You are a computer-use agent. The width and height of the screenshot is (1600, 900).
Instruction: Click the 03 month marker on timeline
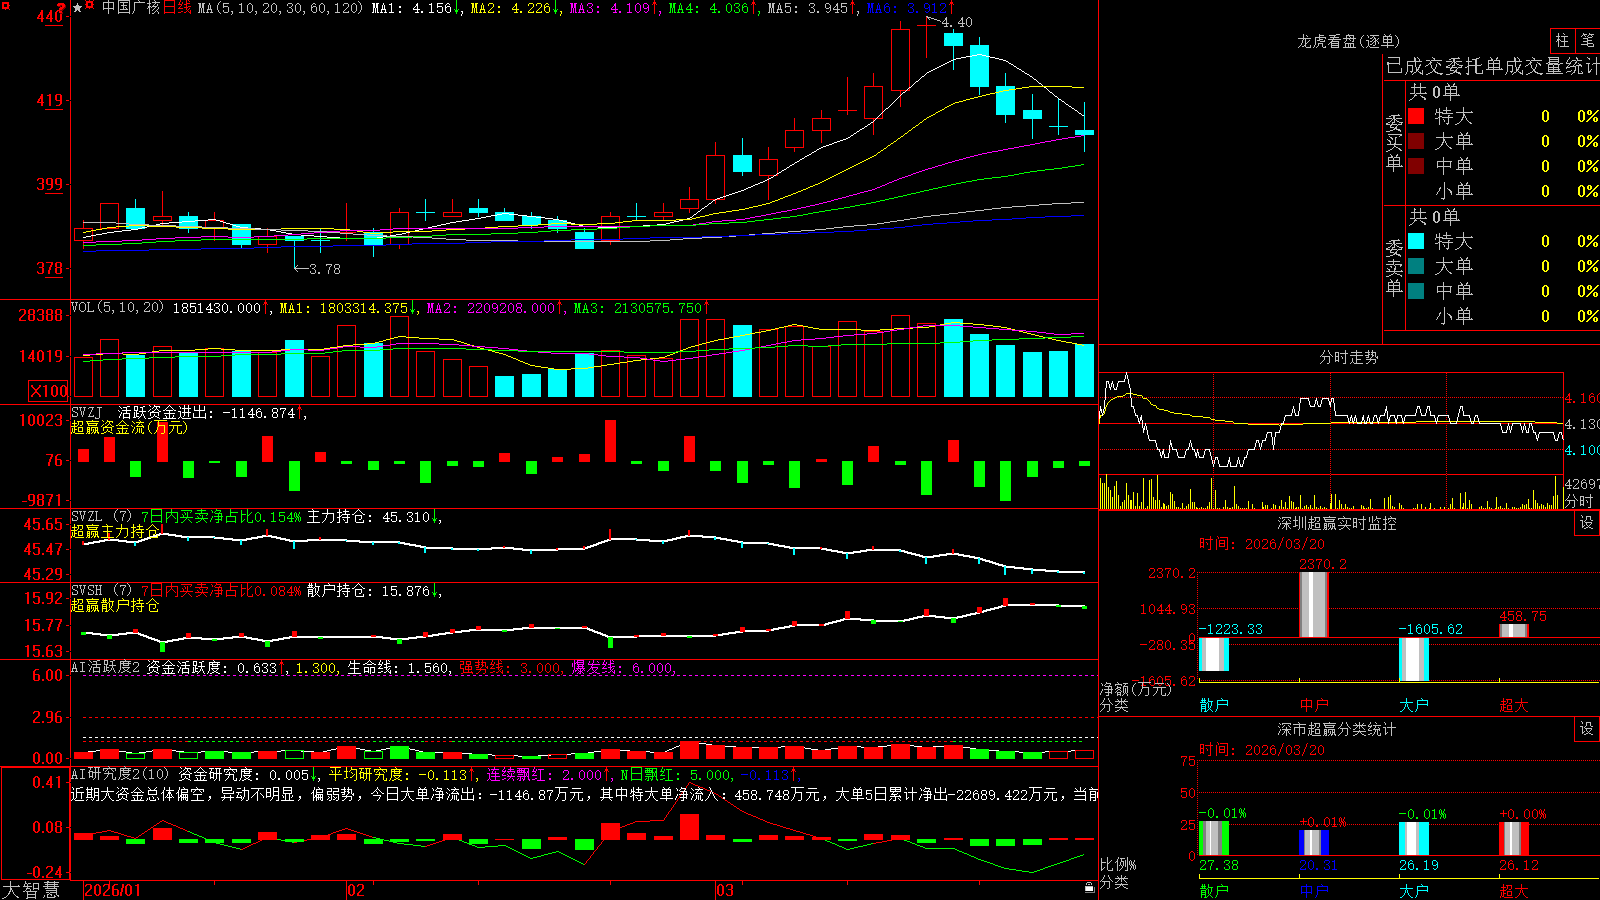click(x=725, y=890)
